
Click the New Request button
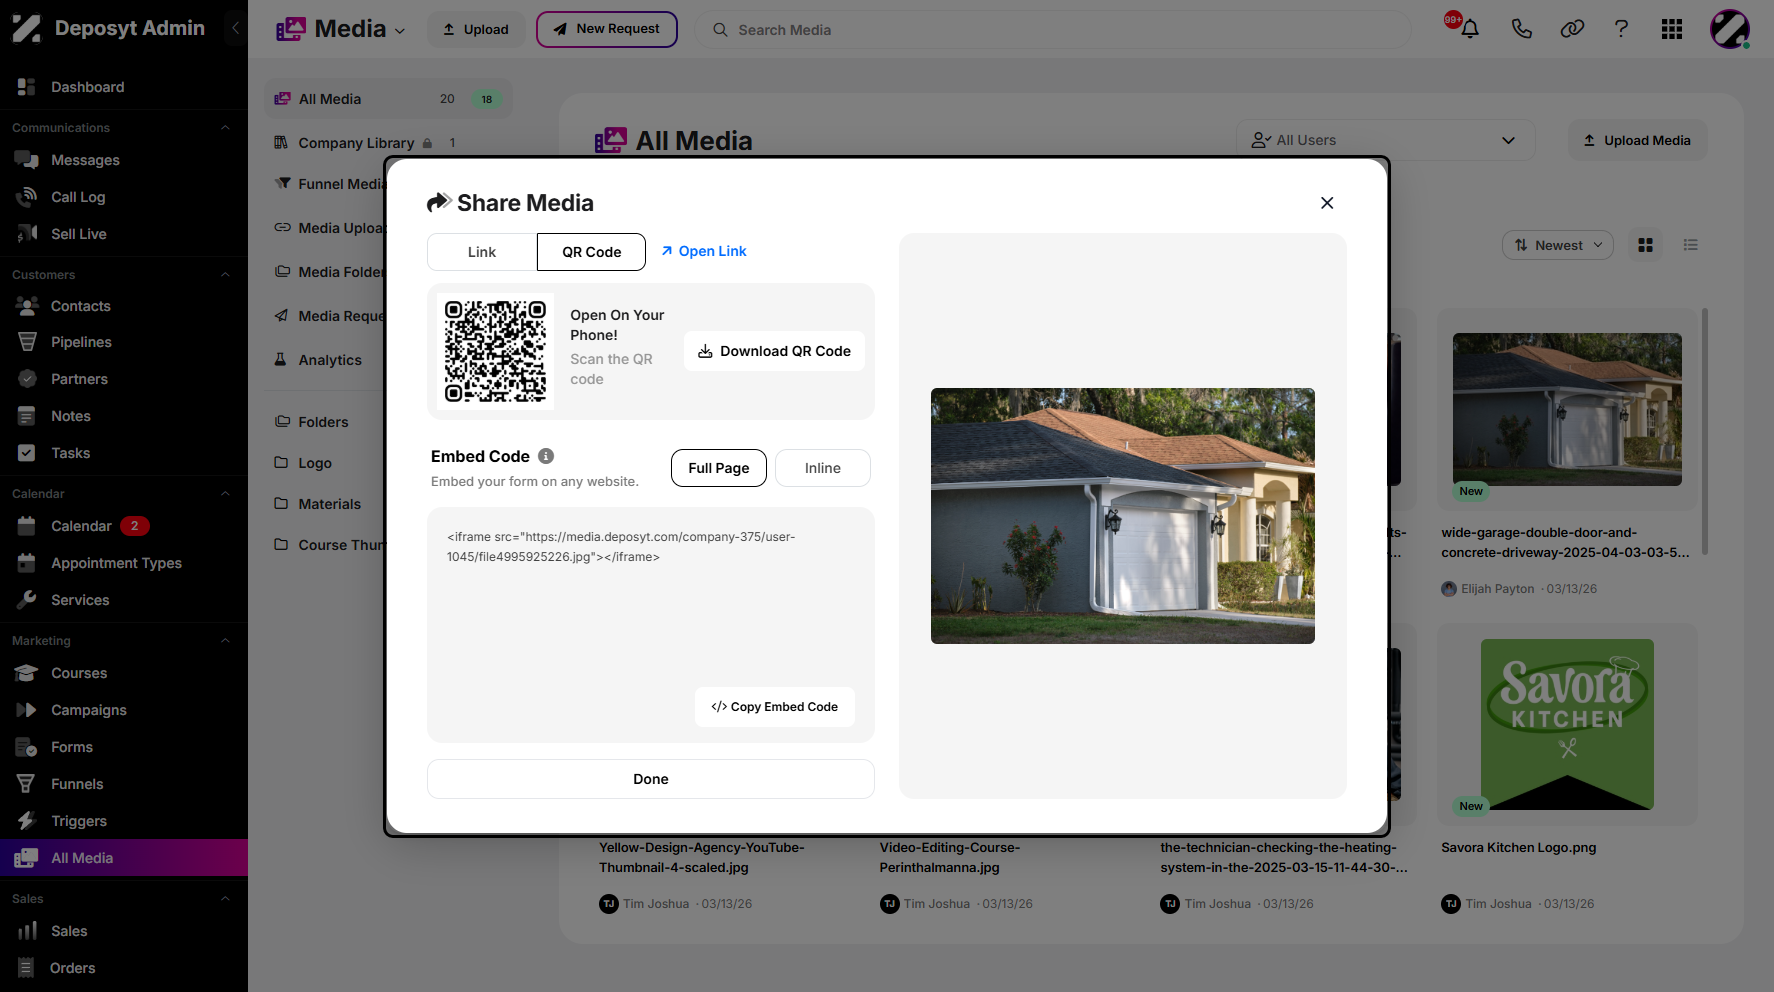click(607, 29)
